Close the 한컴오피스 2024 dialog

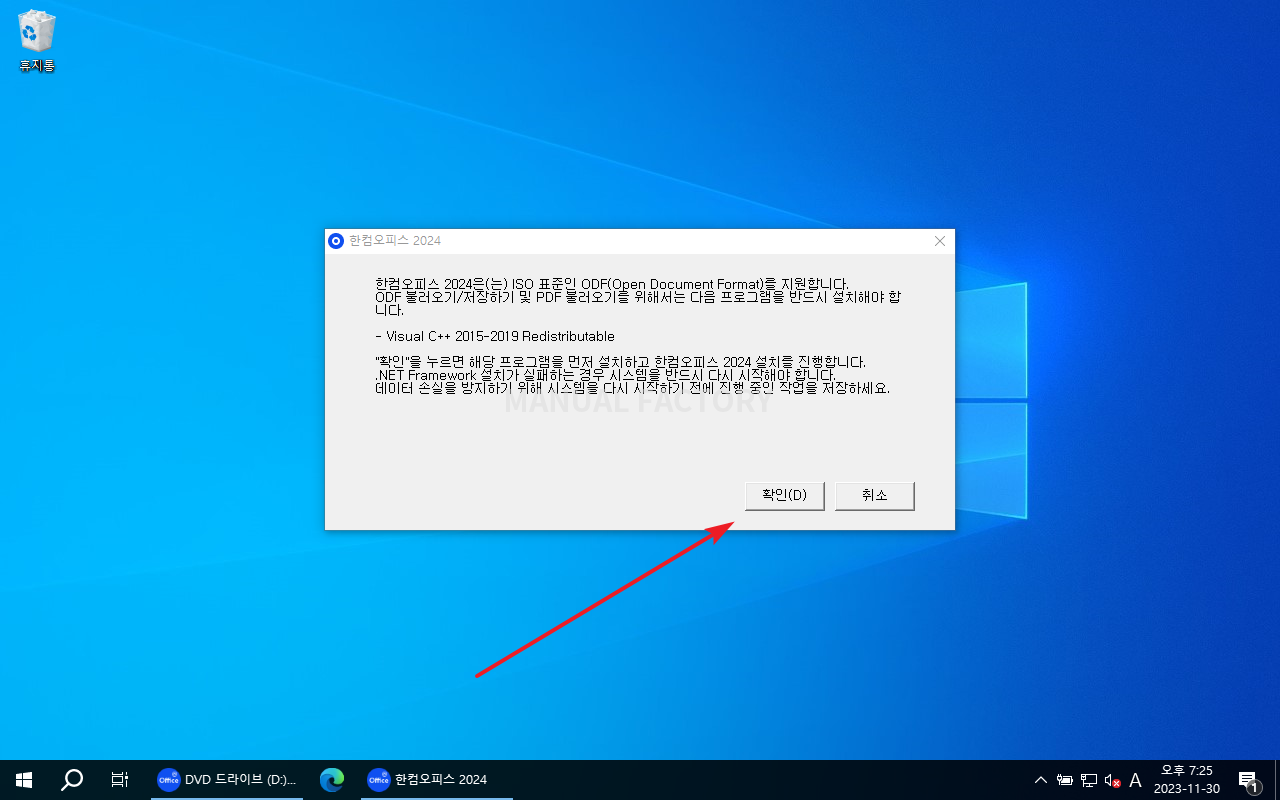pos(939,241)
